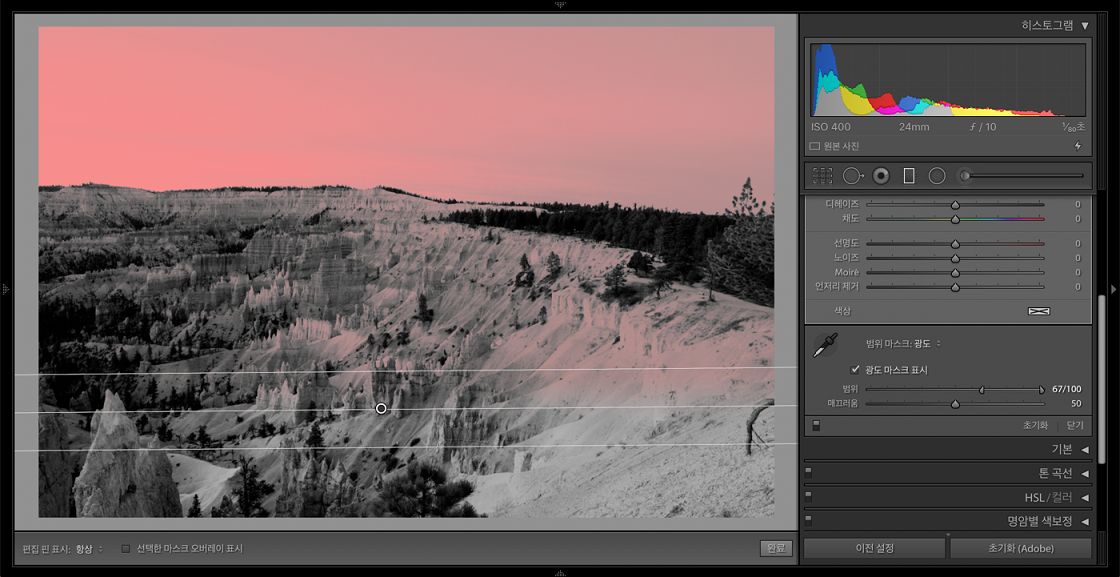
Task: Toggle the right panel arrow
Action: (1113, 288)
